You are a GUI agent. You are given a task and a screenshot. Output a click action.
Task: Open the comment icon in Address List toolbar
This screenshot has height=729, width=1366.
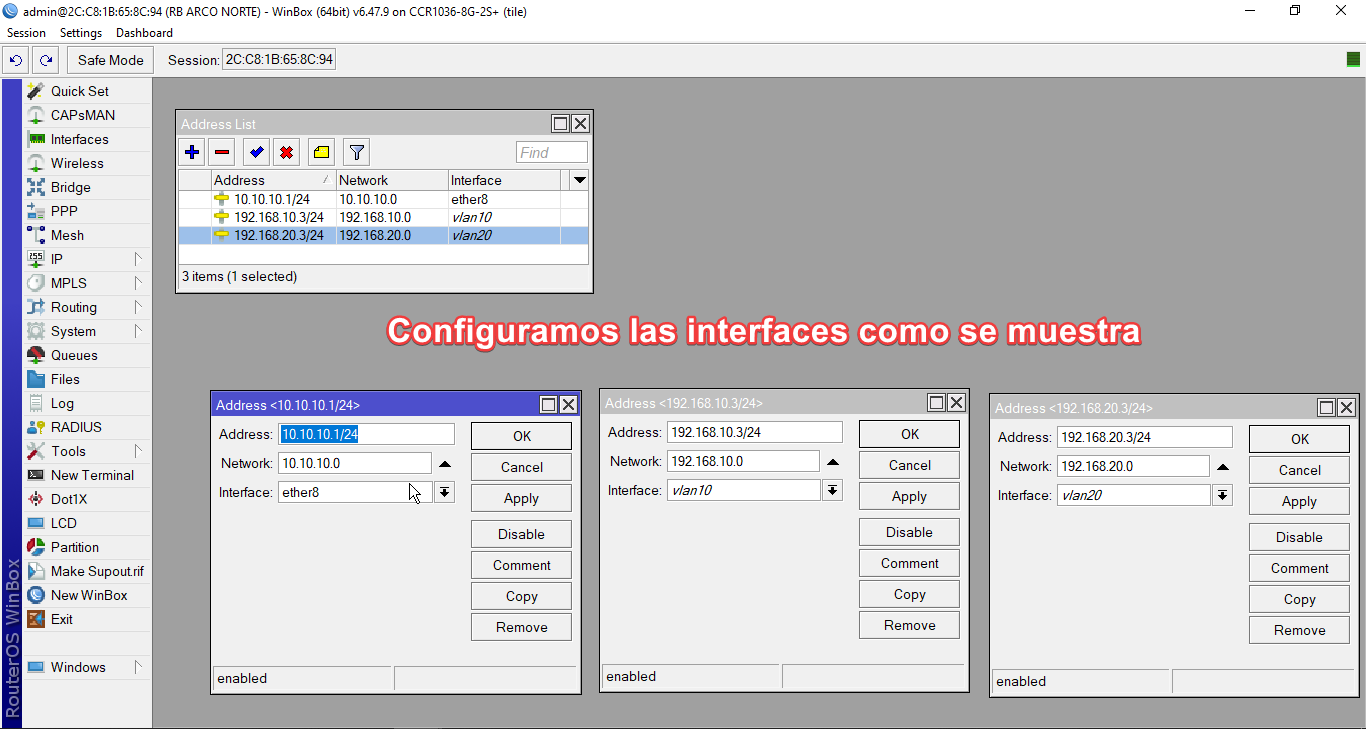pos(320,151)
